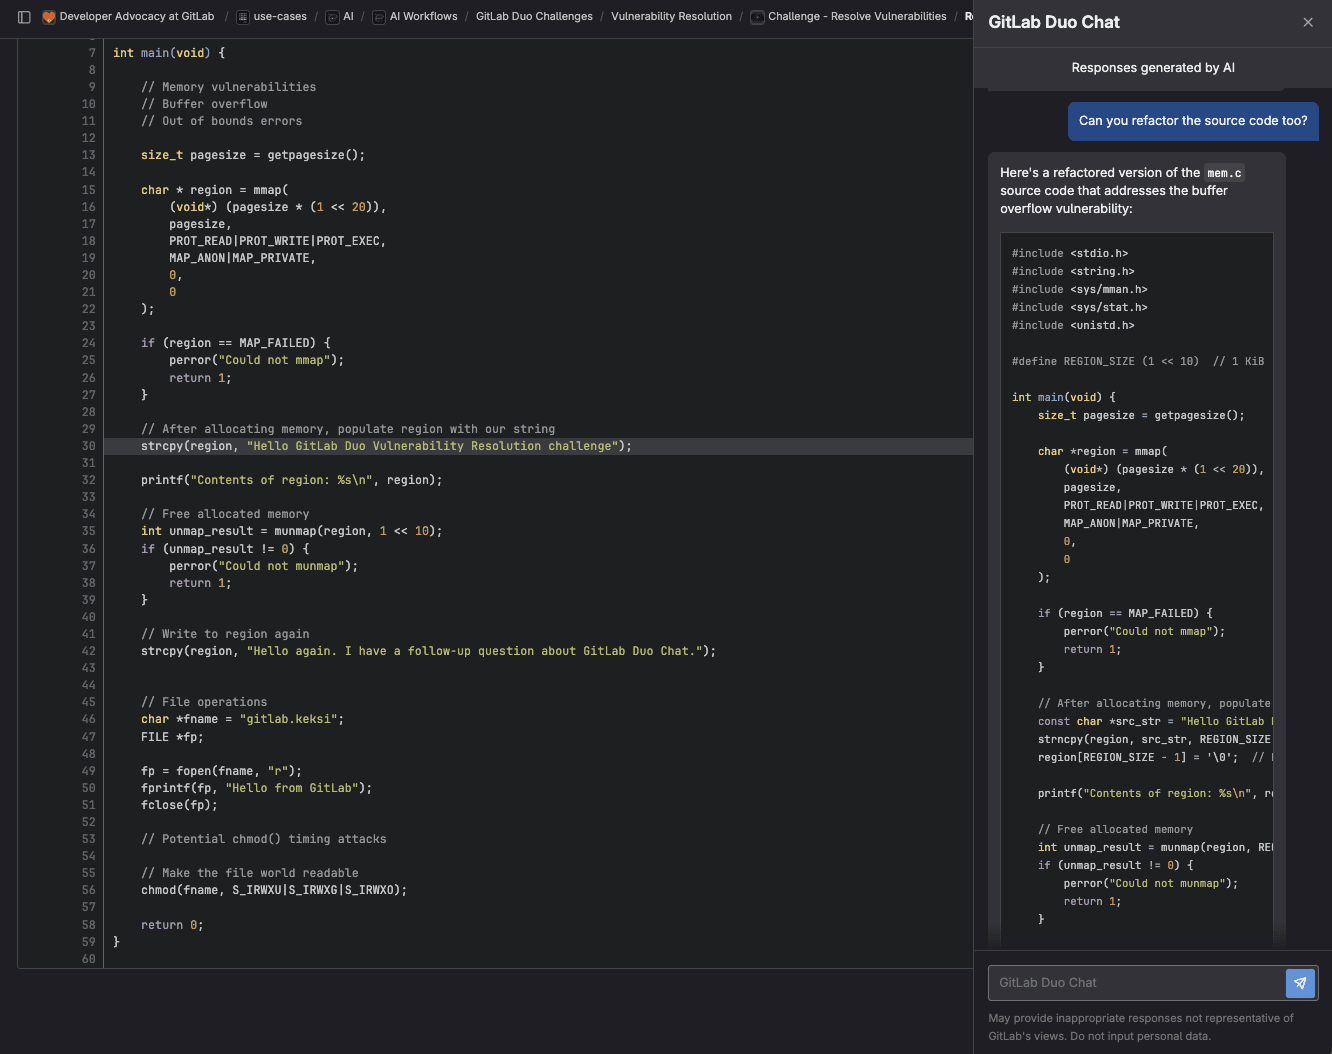Screen dimensions: 1332x1054
Task: Click '#define REGION_SIZE' line in chat code
Action: pos(1138,362)
